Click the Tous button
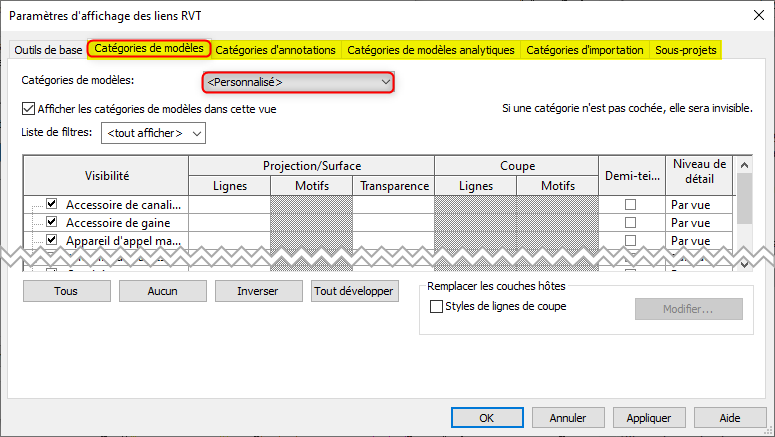 pos(66,291)
